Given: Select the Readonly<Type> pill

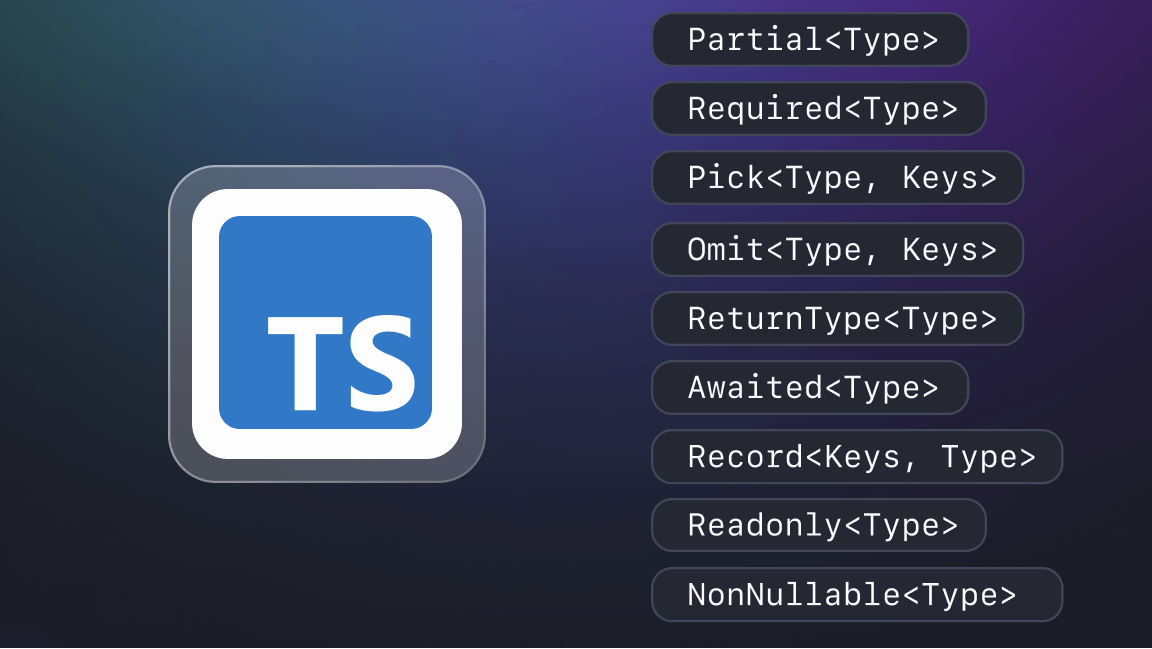Looking at the screenshot, I should pos(818,525).
